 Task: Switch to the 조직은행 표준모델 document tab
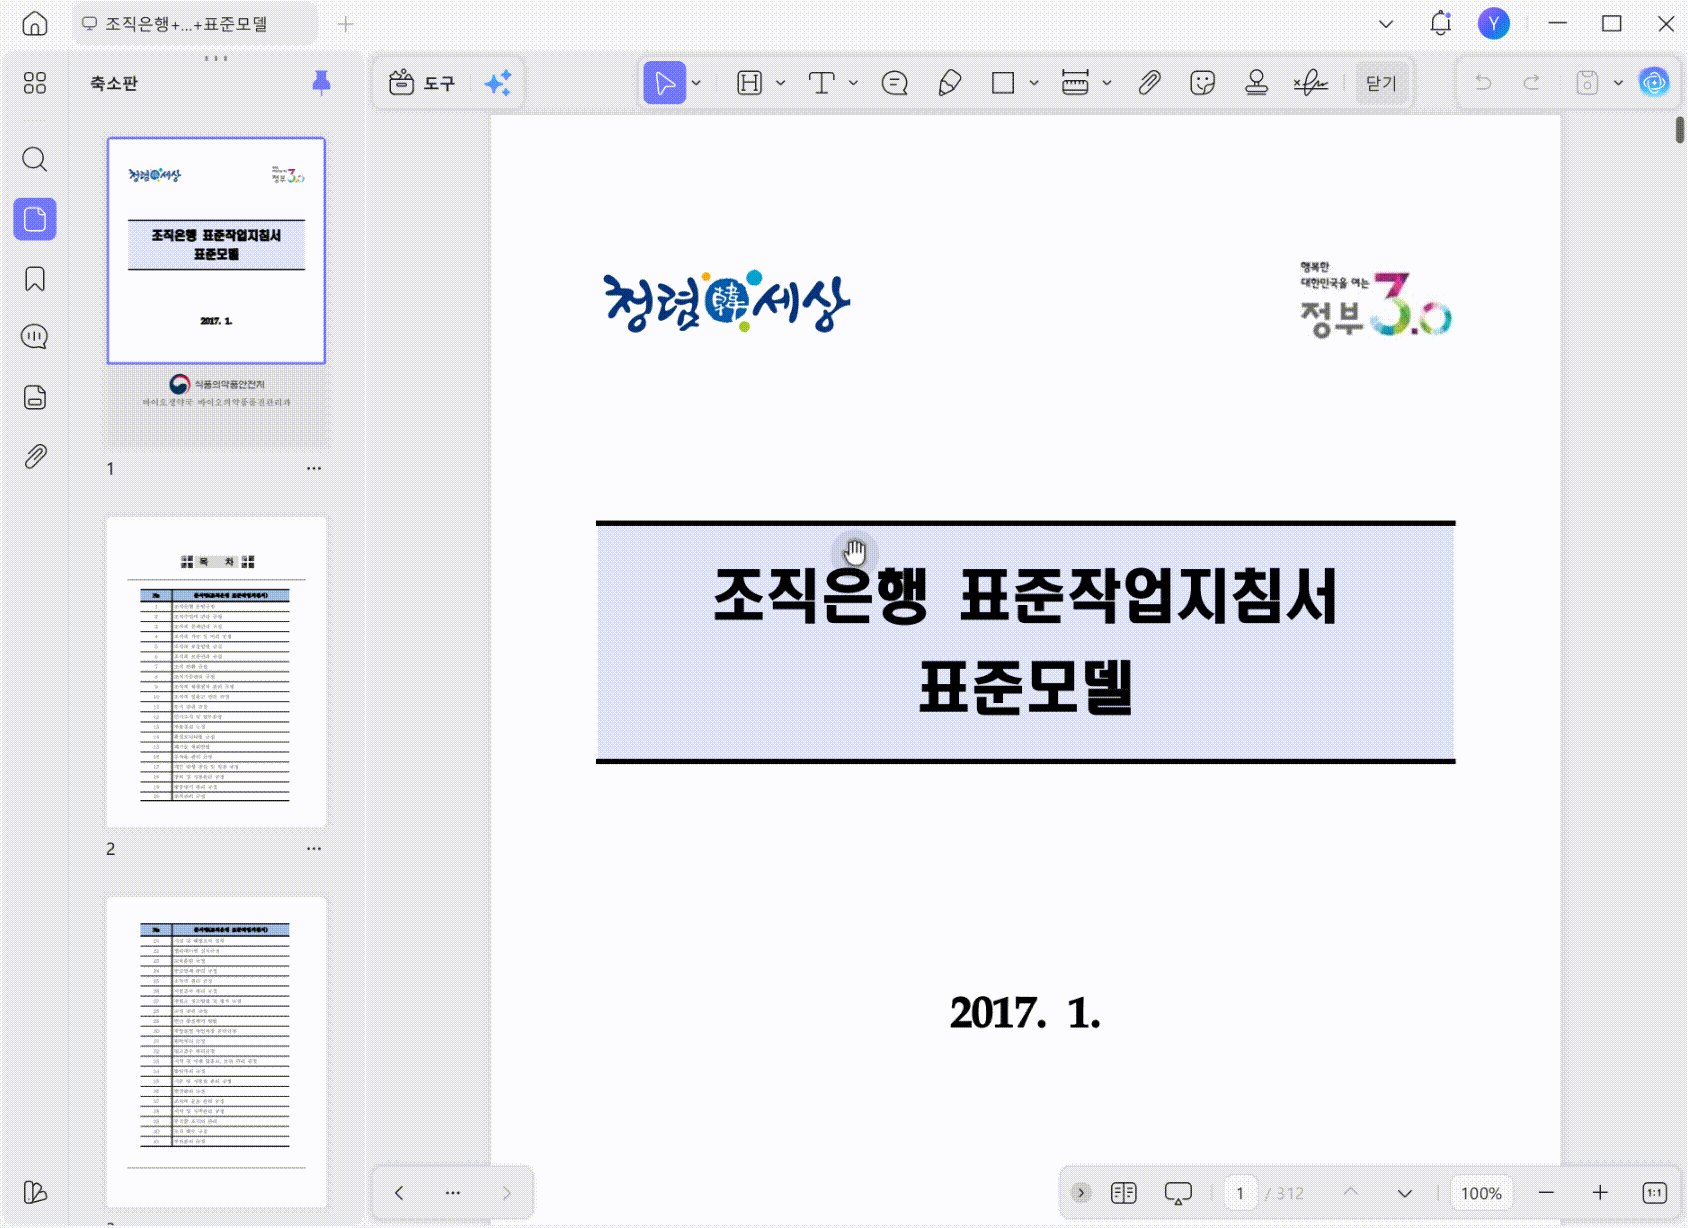195,24
